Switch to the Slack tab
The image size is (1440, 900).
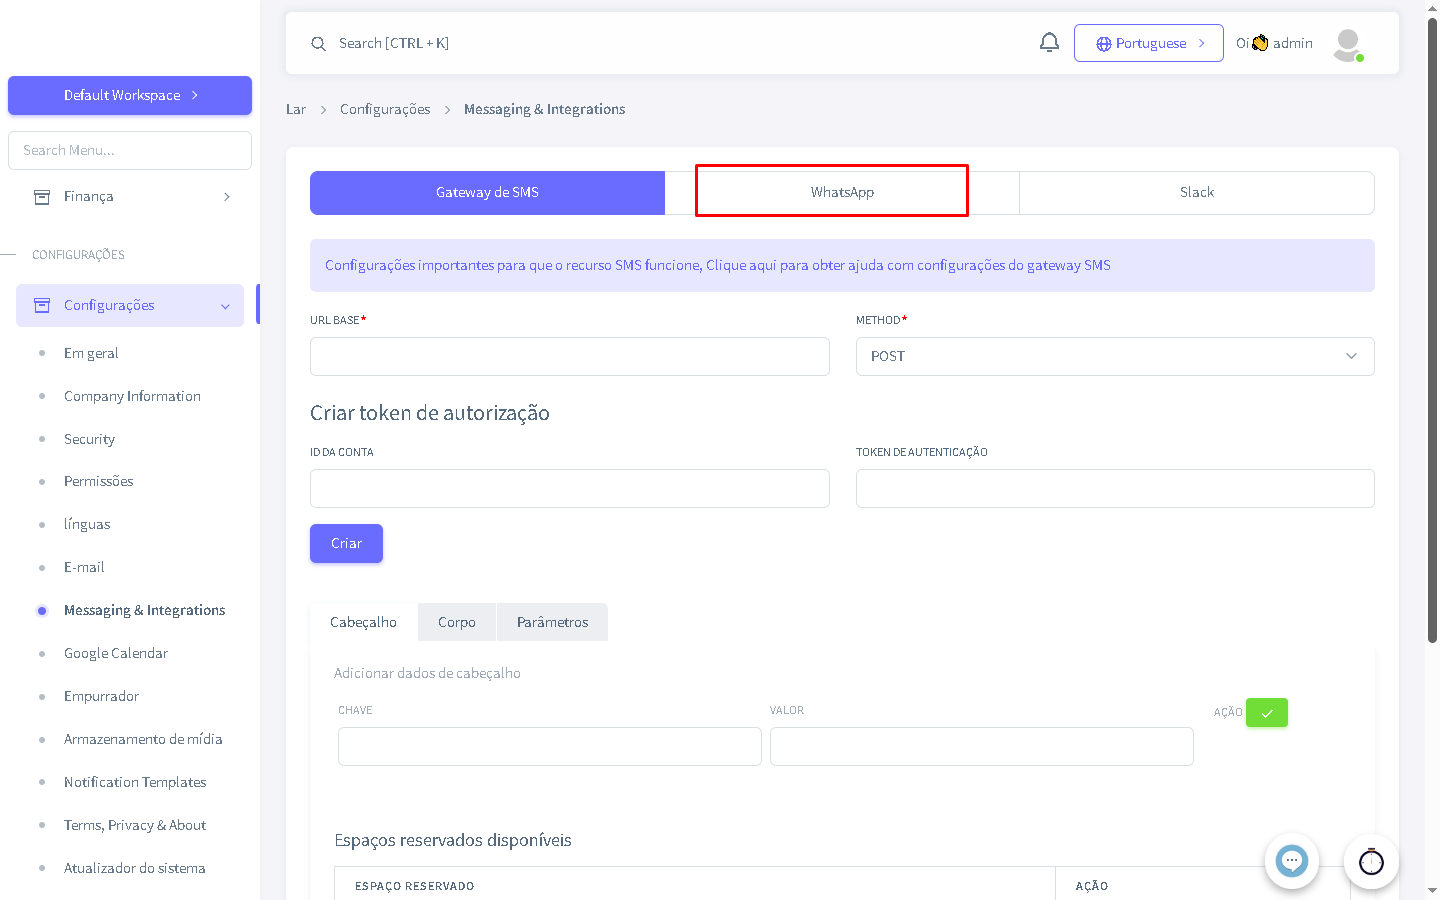pos(1196,192)
